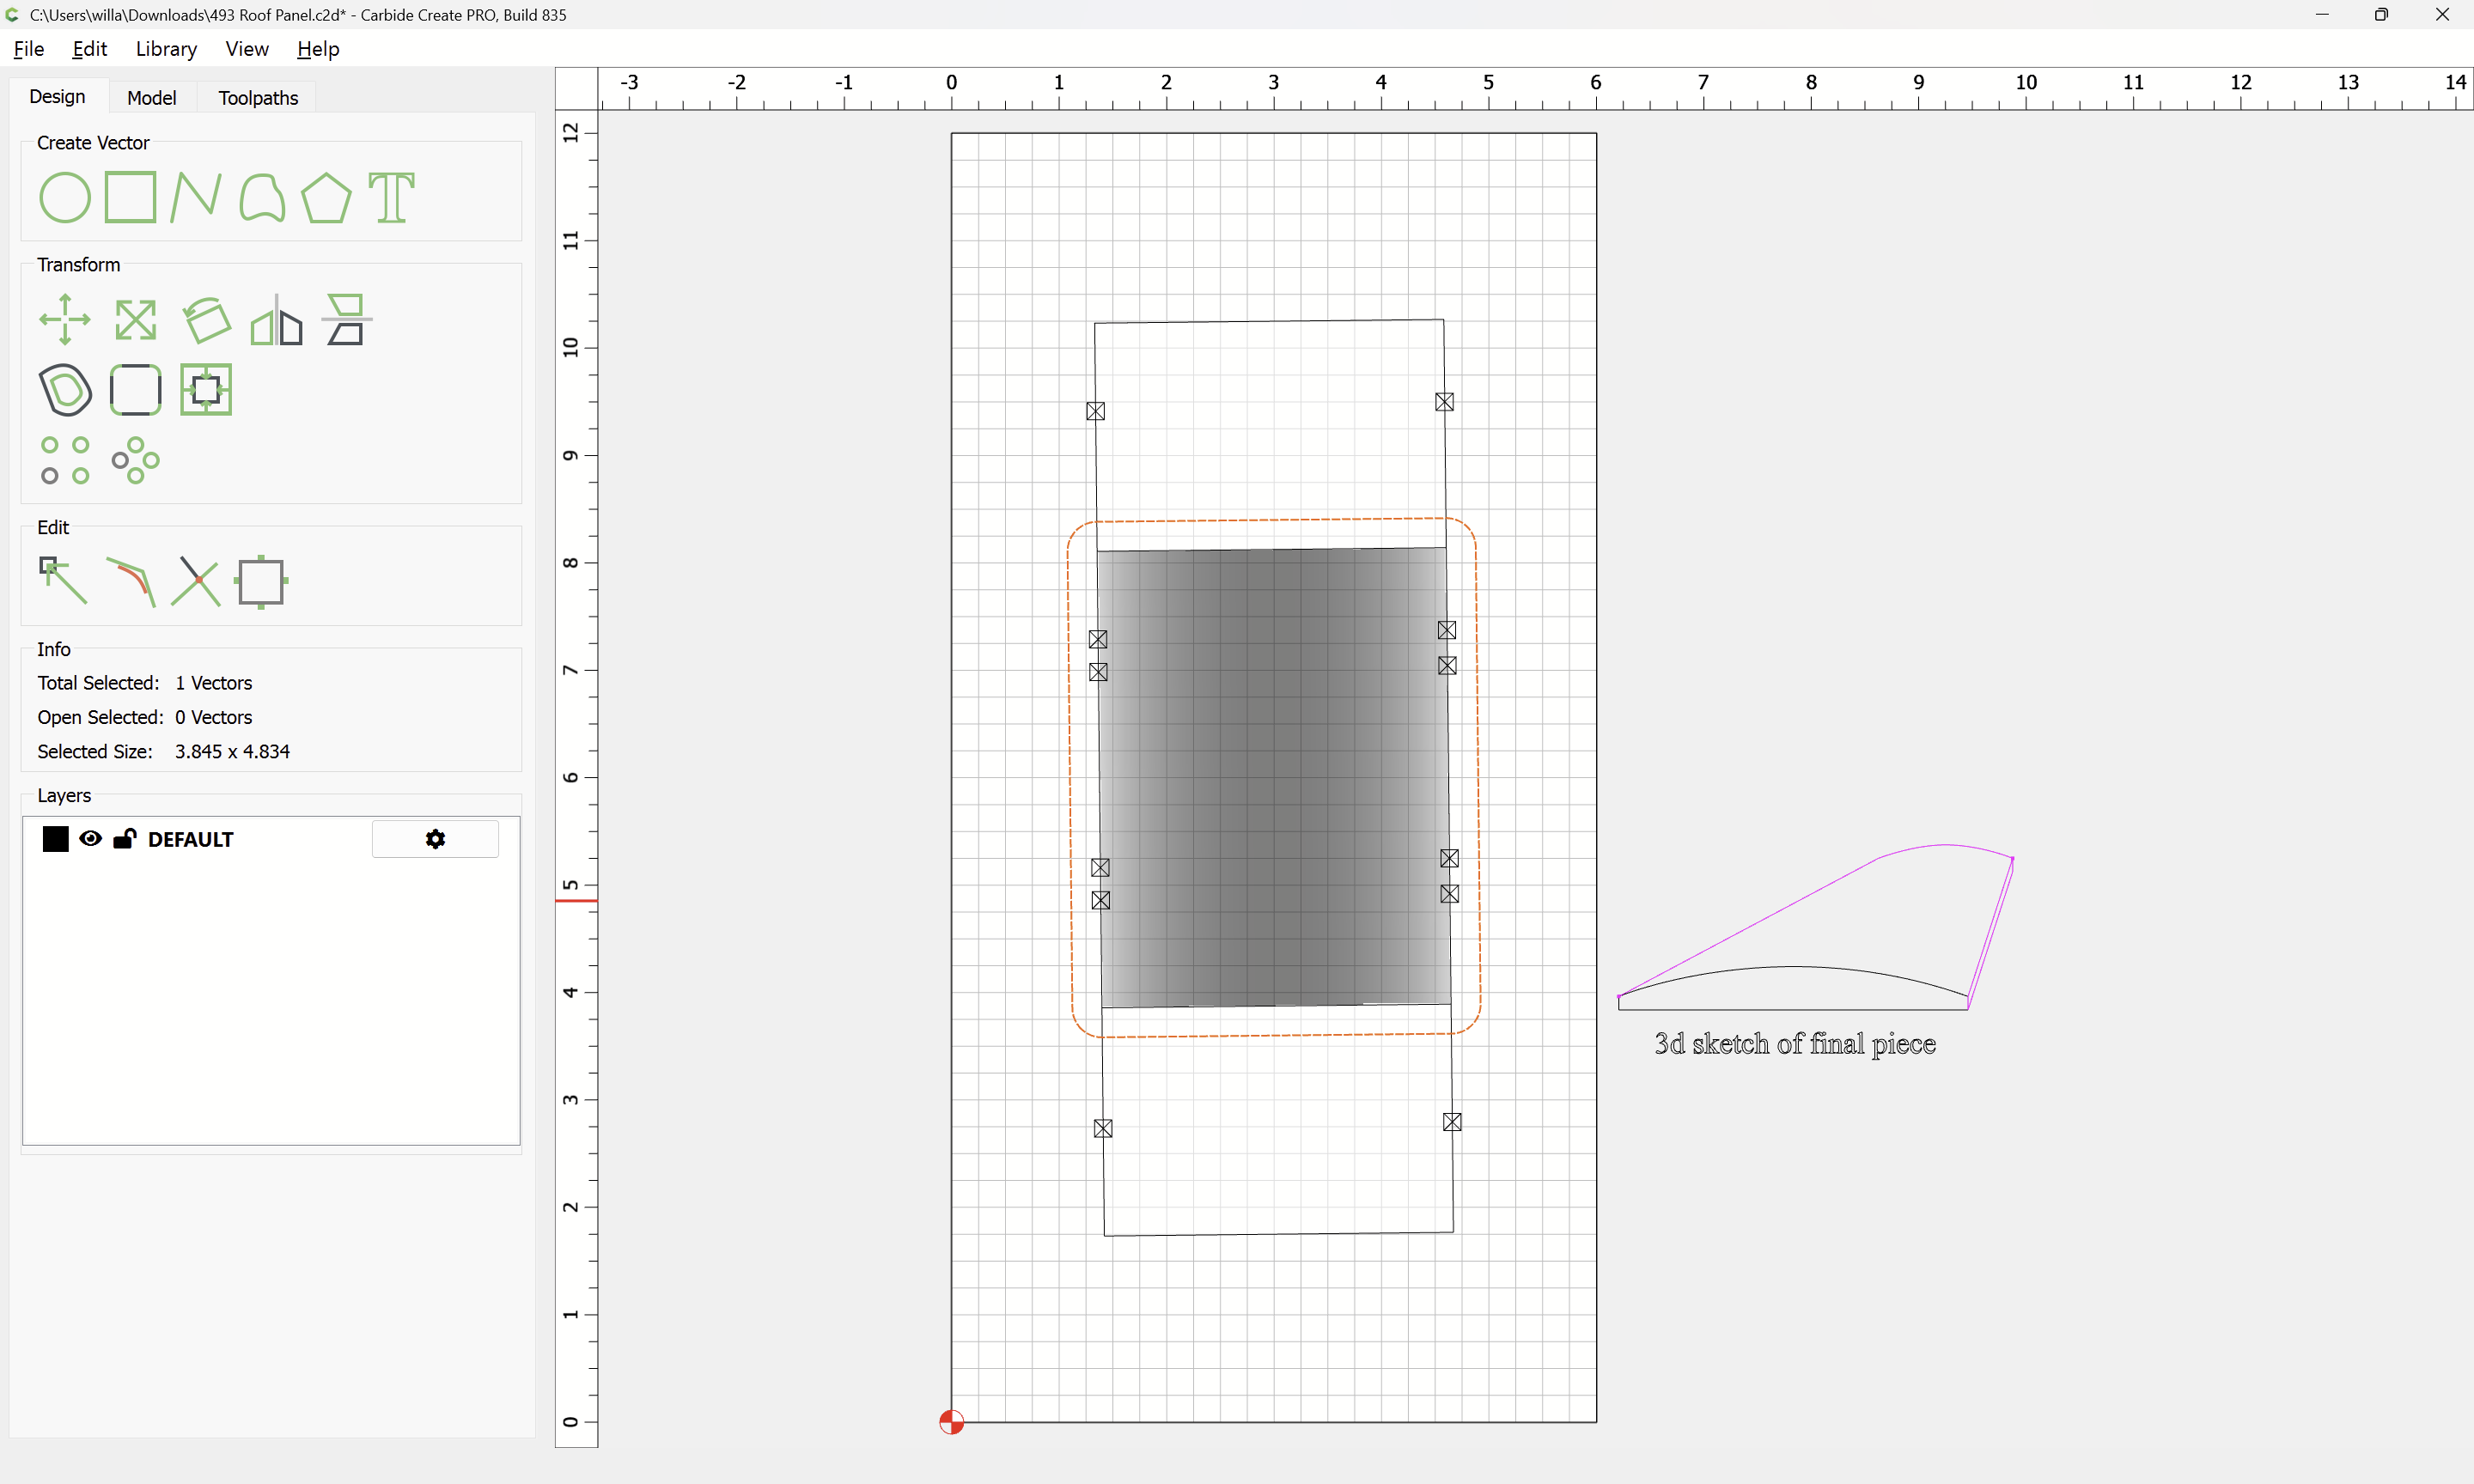2474x1484 pixels.
Task: Select the Circle vector tool
Action: coord(65,197)
